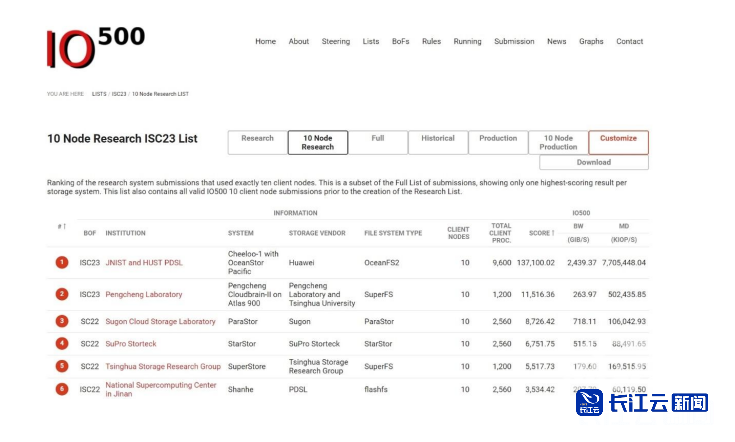The height and width of the screenshot is (442, 735).
Task: Open JNIST and HUST PDSL link
Action: (x=144, y=262)
